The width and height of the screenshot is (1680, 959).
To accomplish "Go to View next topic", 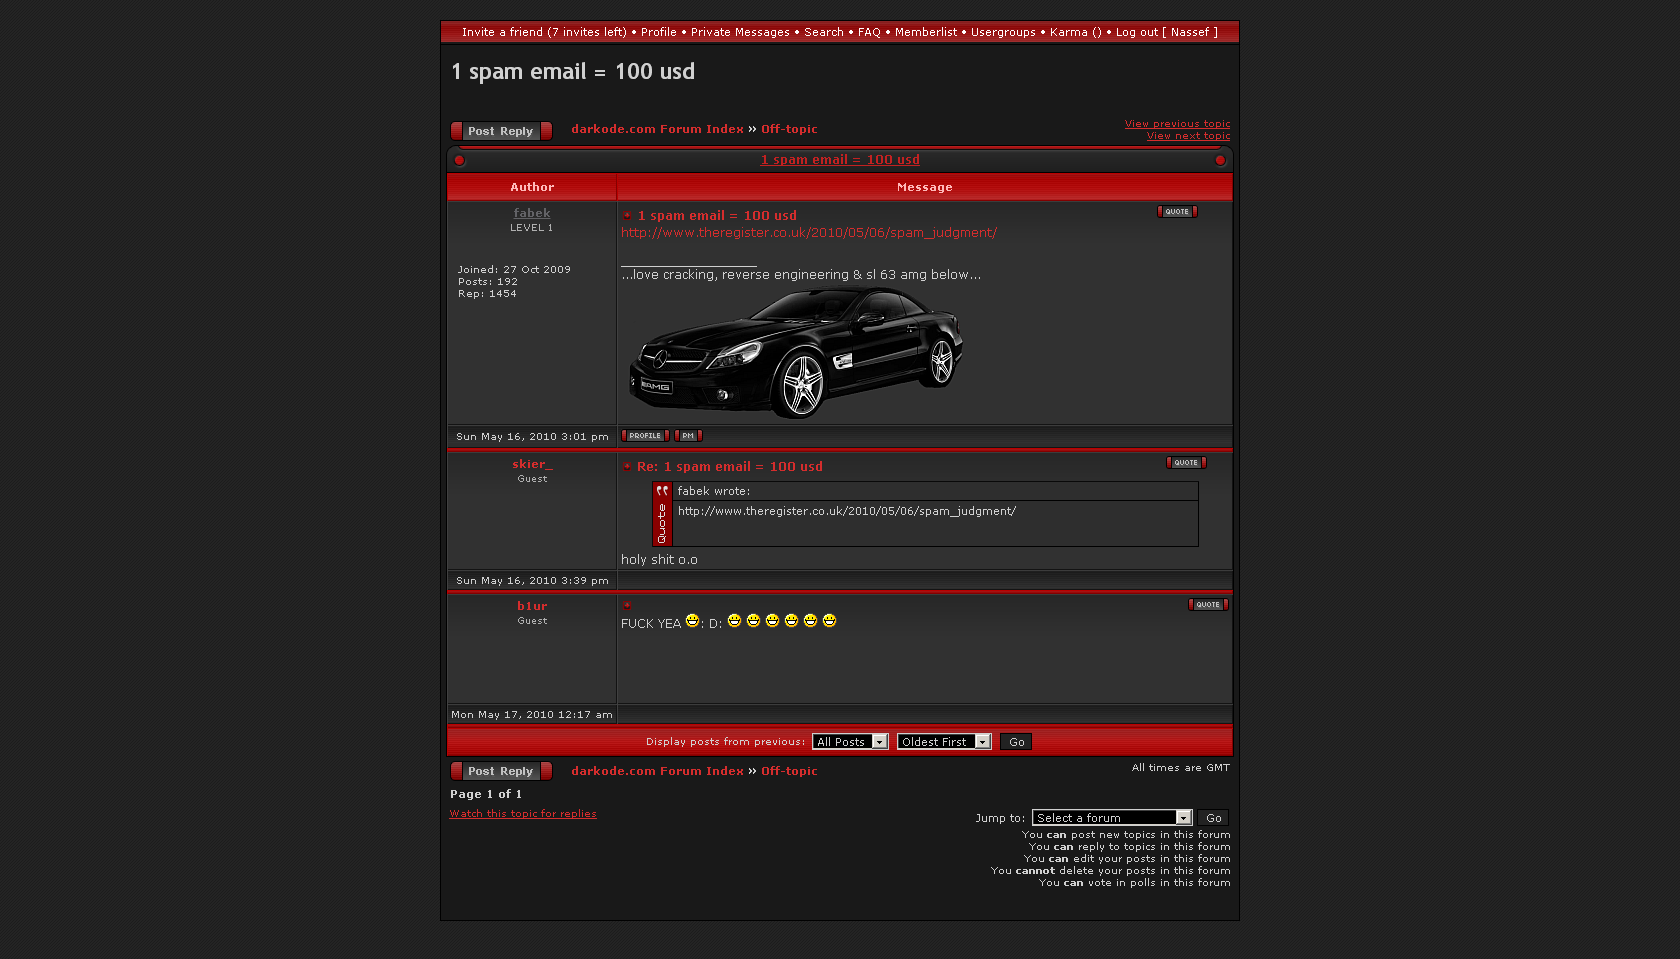I will [x=1188, y=136].
